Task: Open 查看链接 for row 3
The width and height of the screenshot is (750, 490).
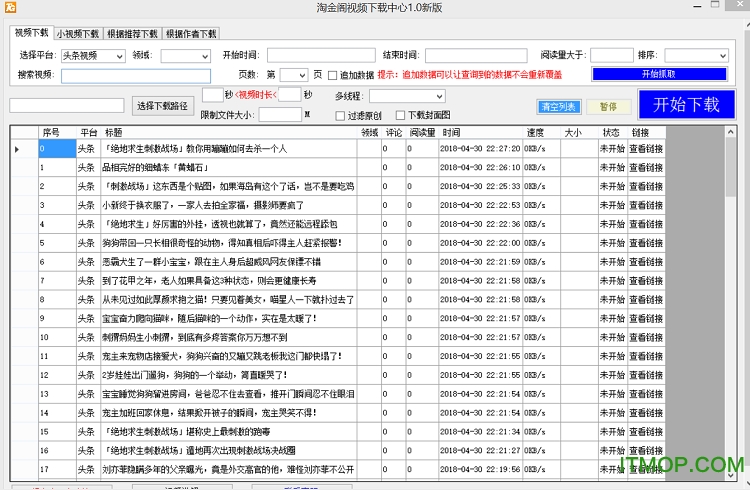Action: coord(646,205)
